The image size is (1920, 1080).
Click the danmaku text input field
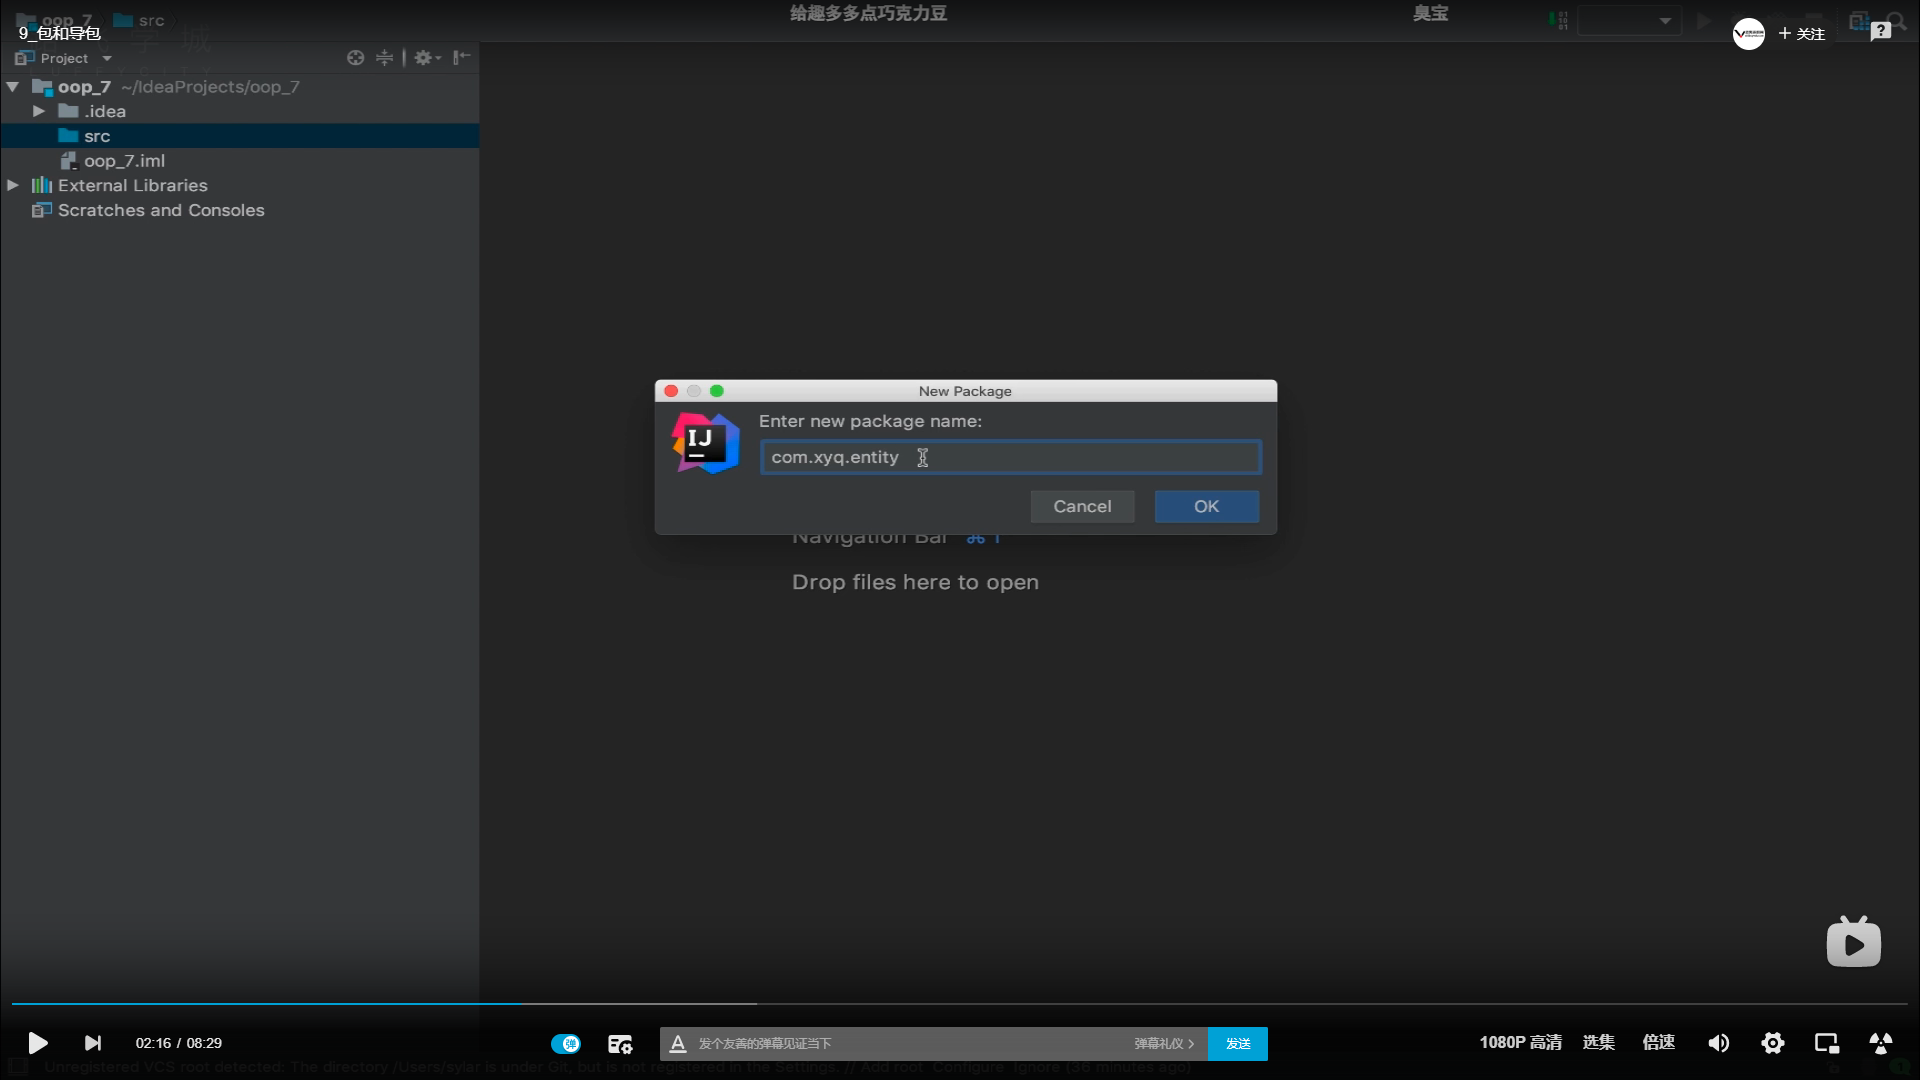coord(900,1043)
